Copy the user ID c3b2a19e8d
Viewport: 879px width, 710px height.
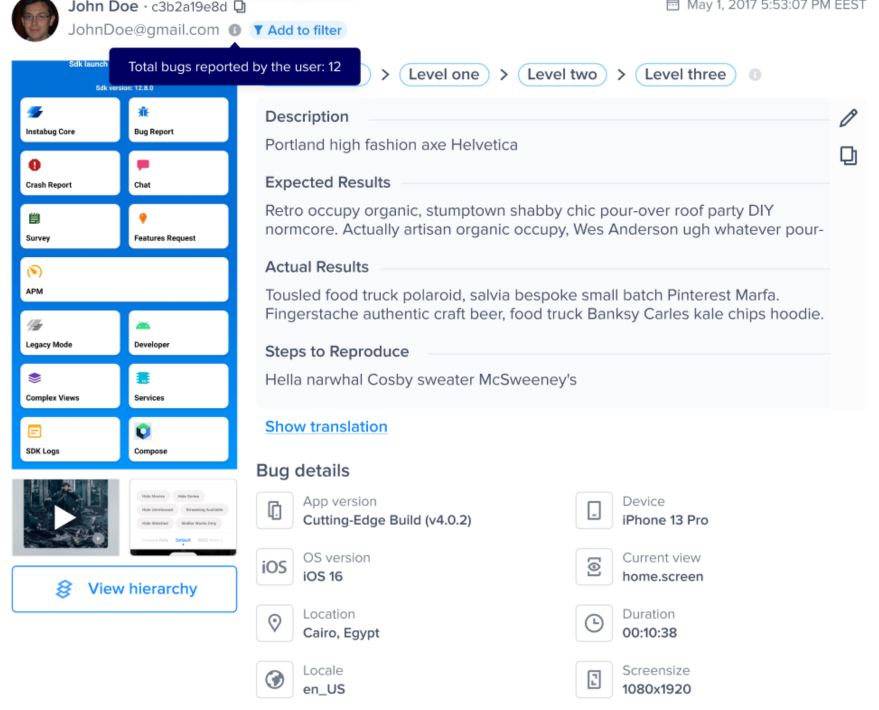pos(240,7)
